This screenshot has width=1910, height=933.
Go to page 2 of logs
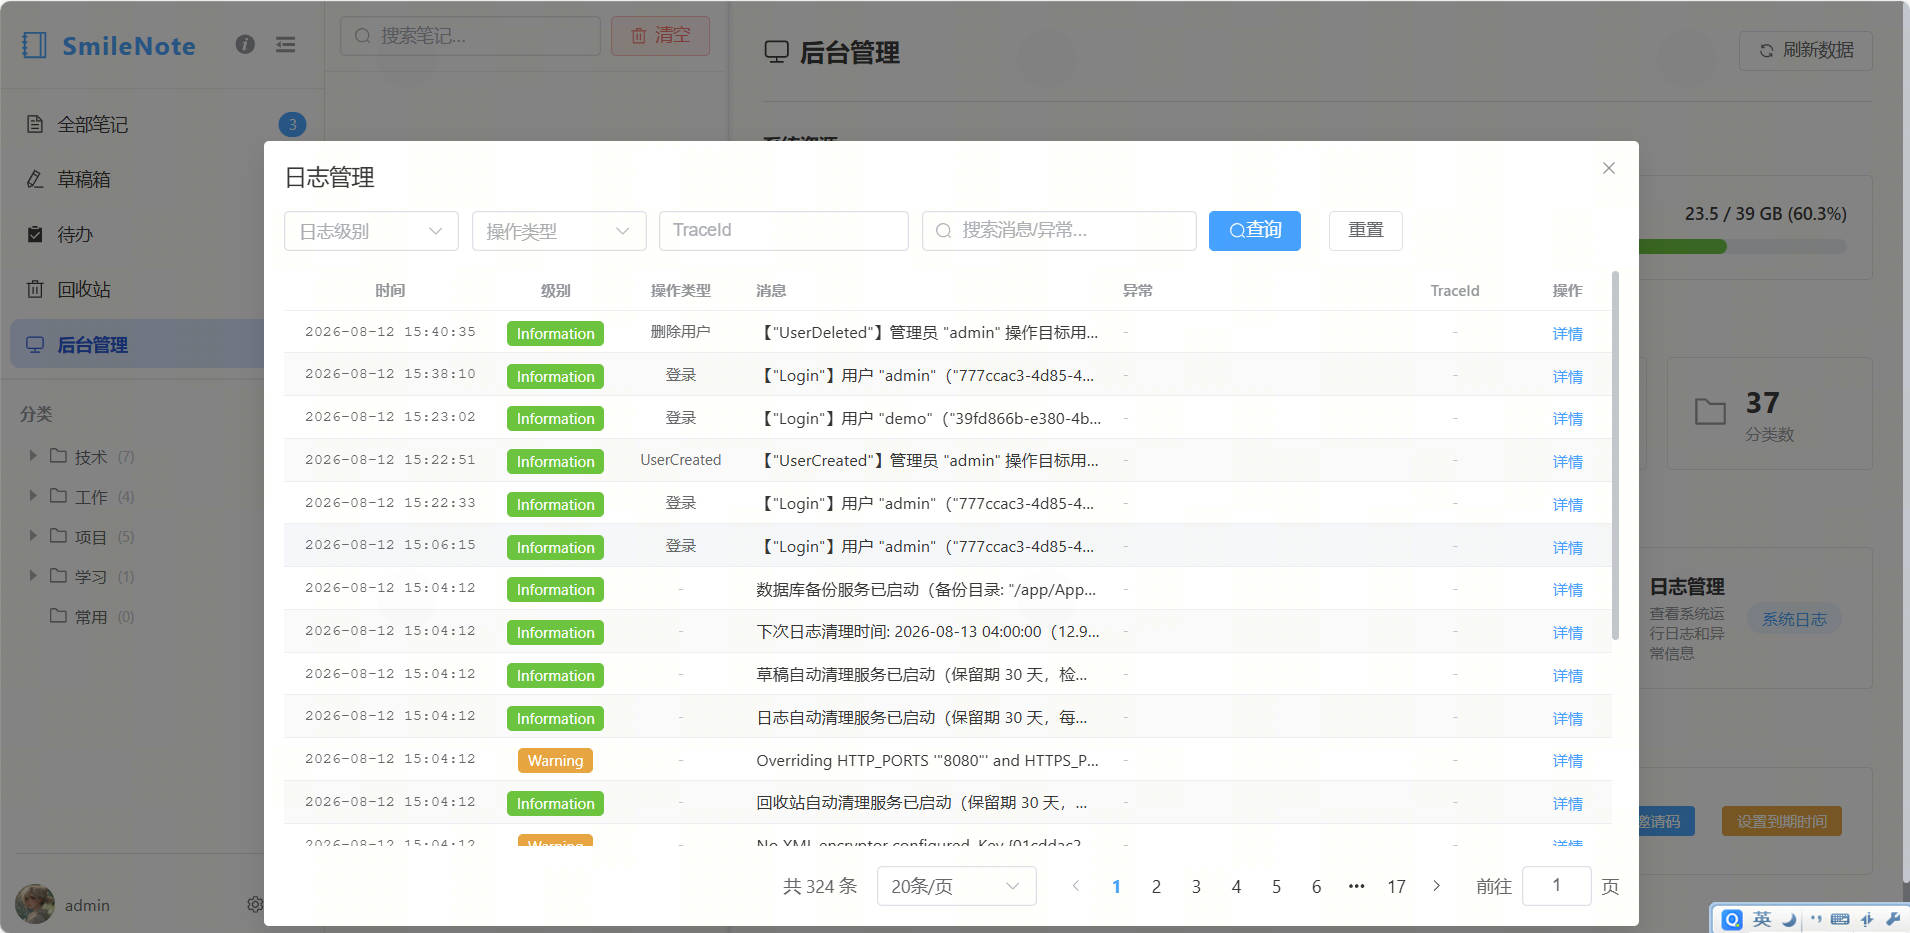pyautogui.click(x=1156, y=886)
